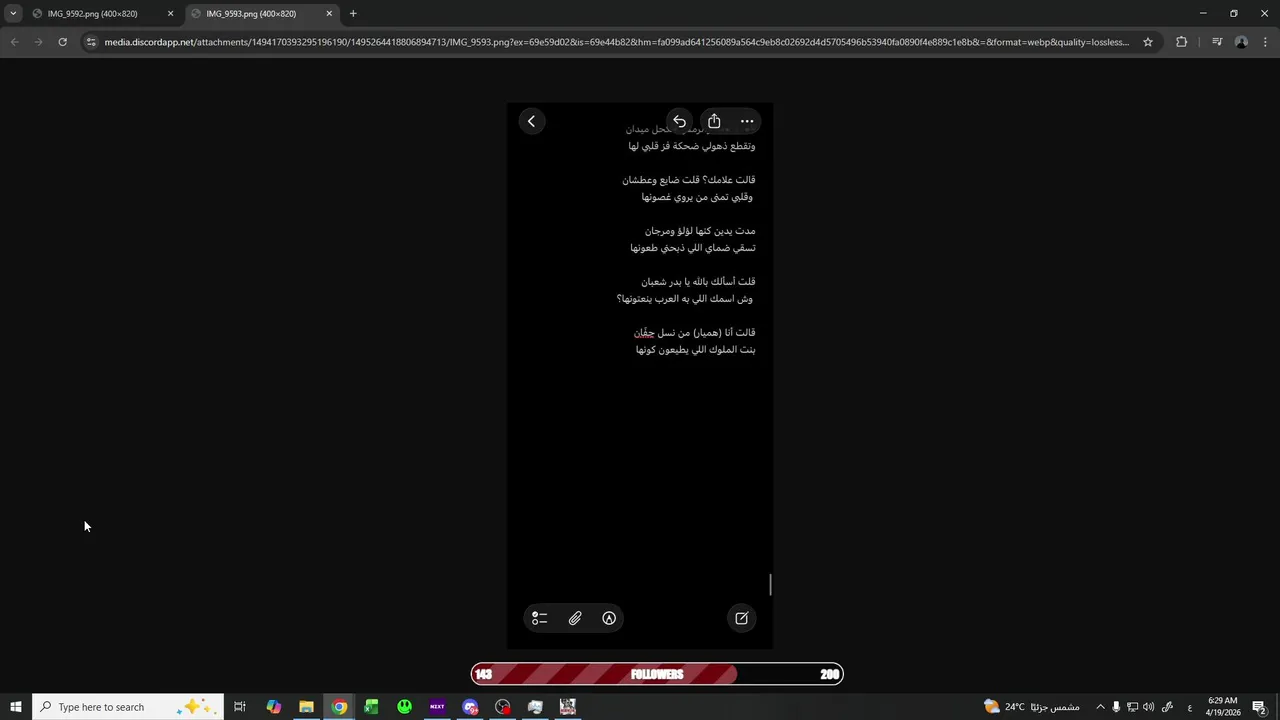1280x720 pixels.
Task: Open Discord from the taskbar
Action: coord(470,707)
